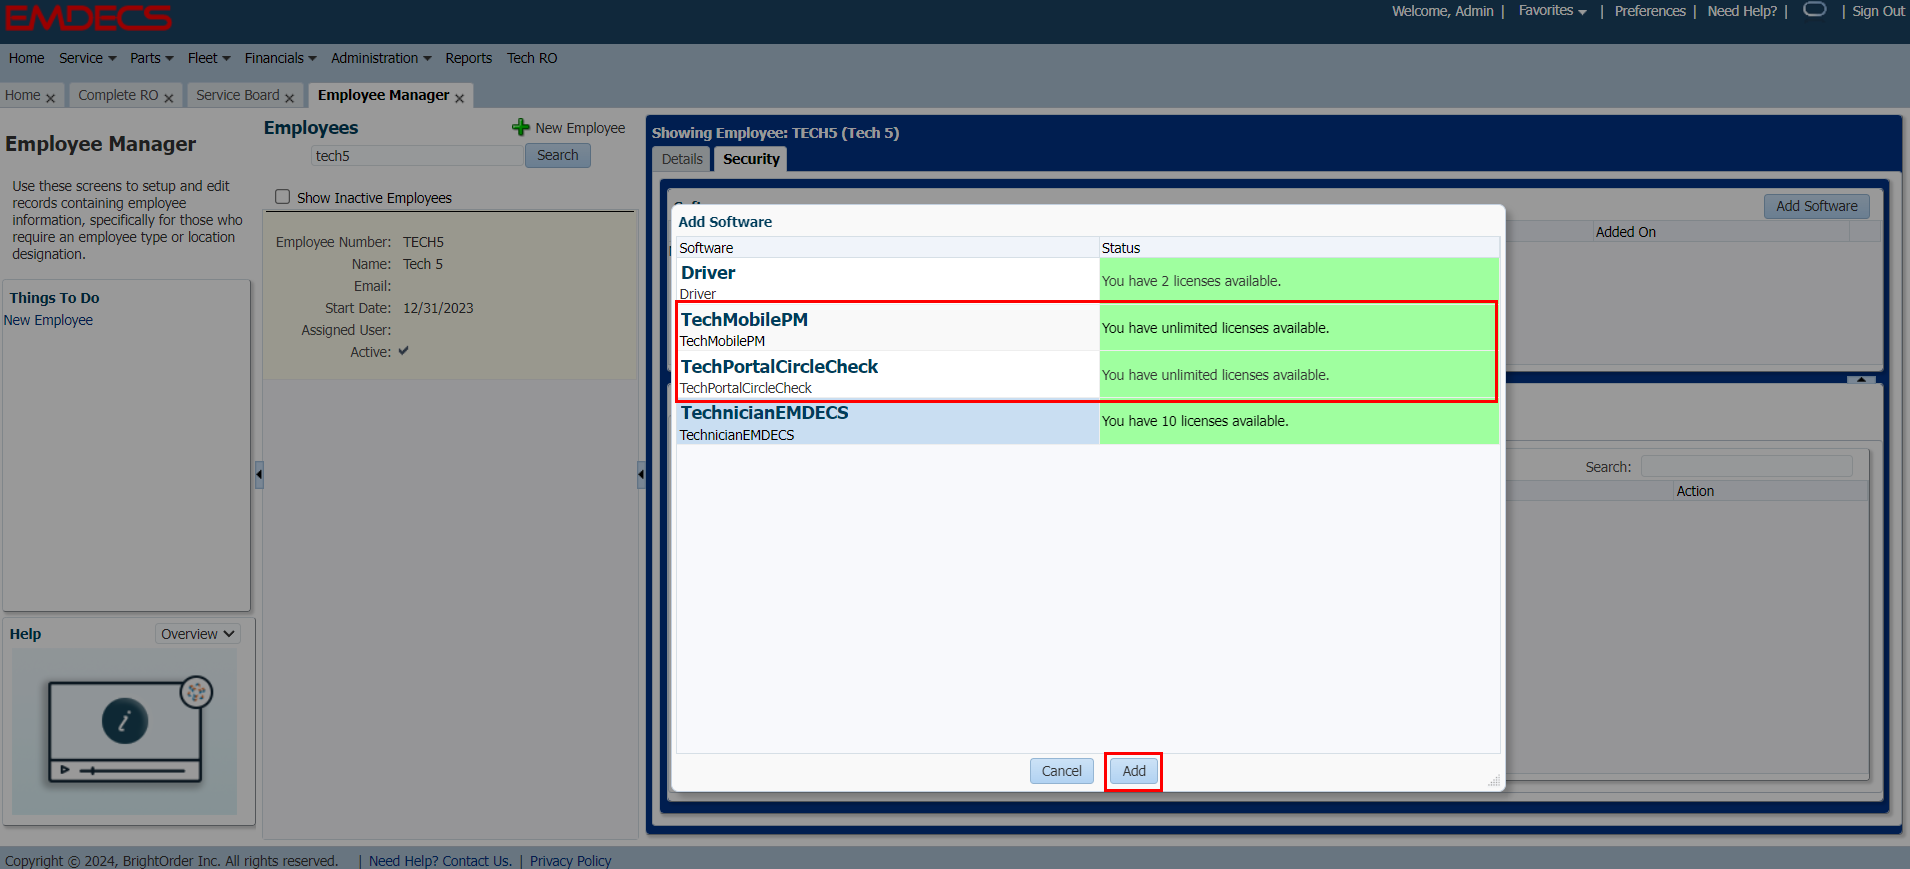Click the New Employee link in Things To Do

(48, 320)
